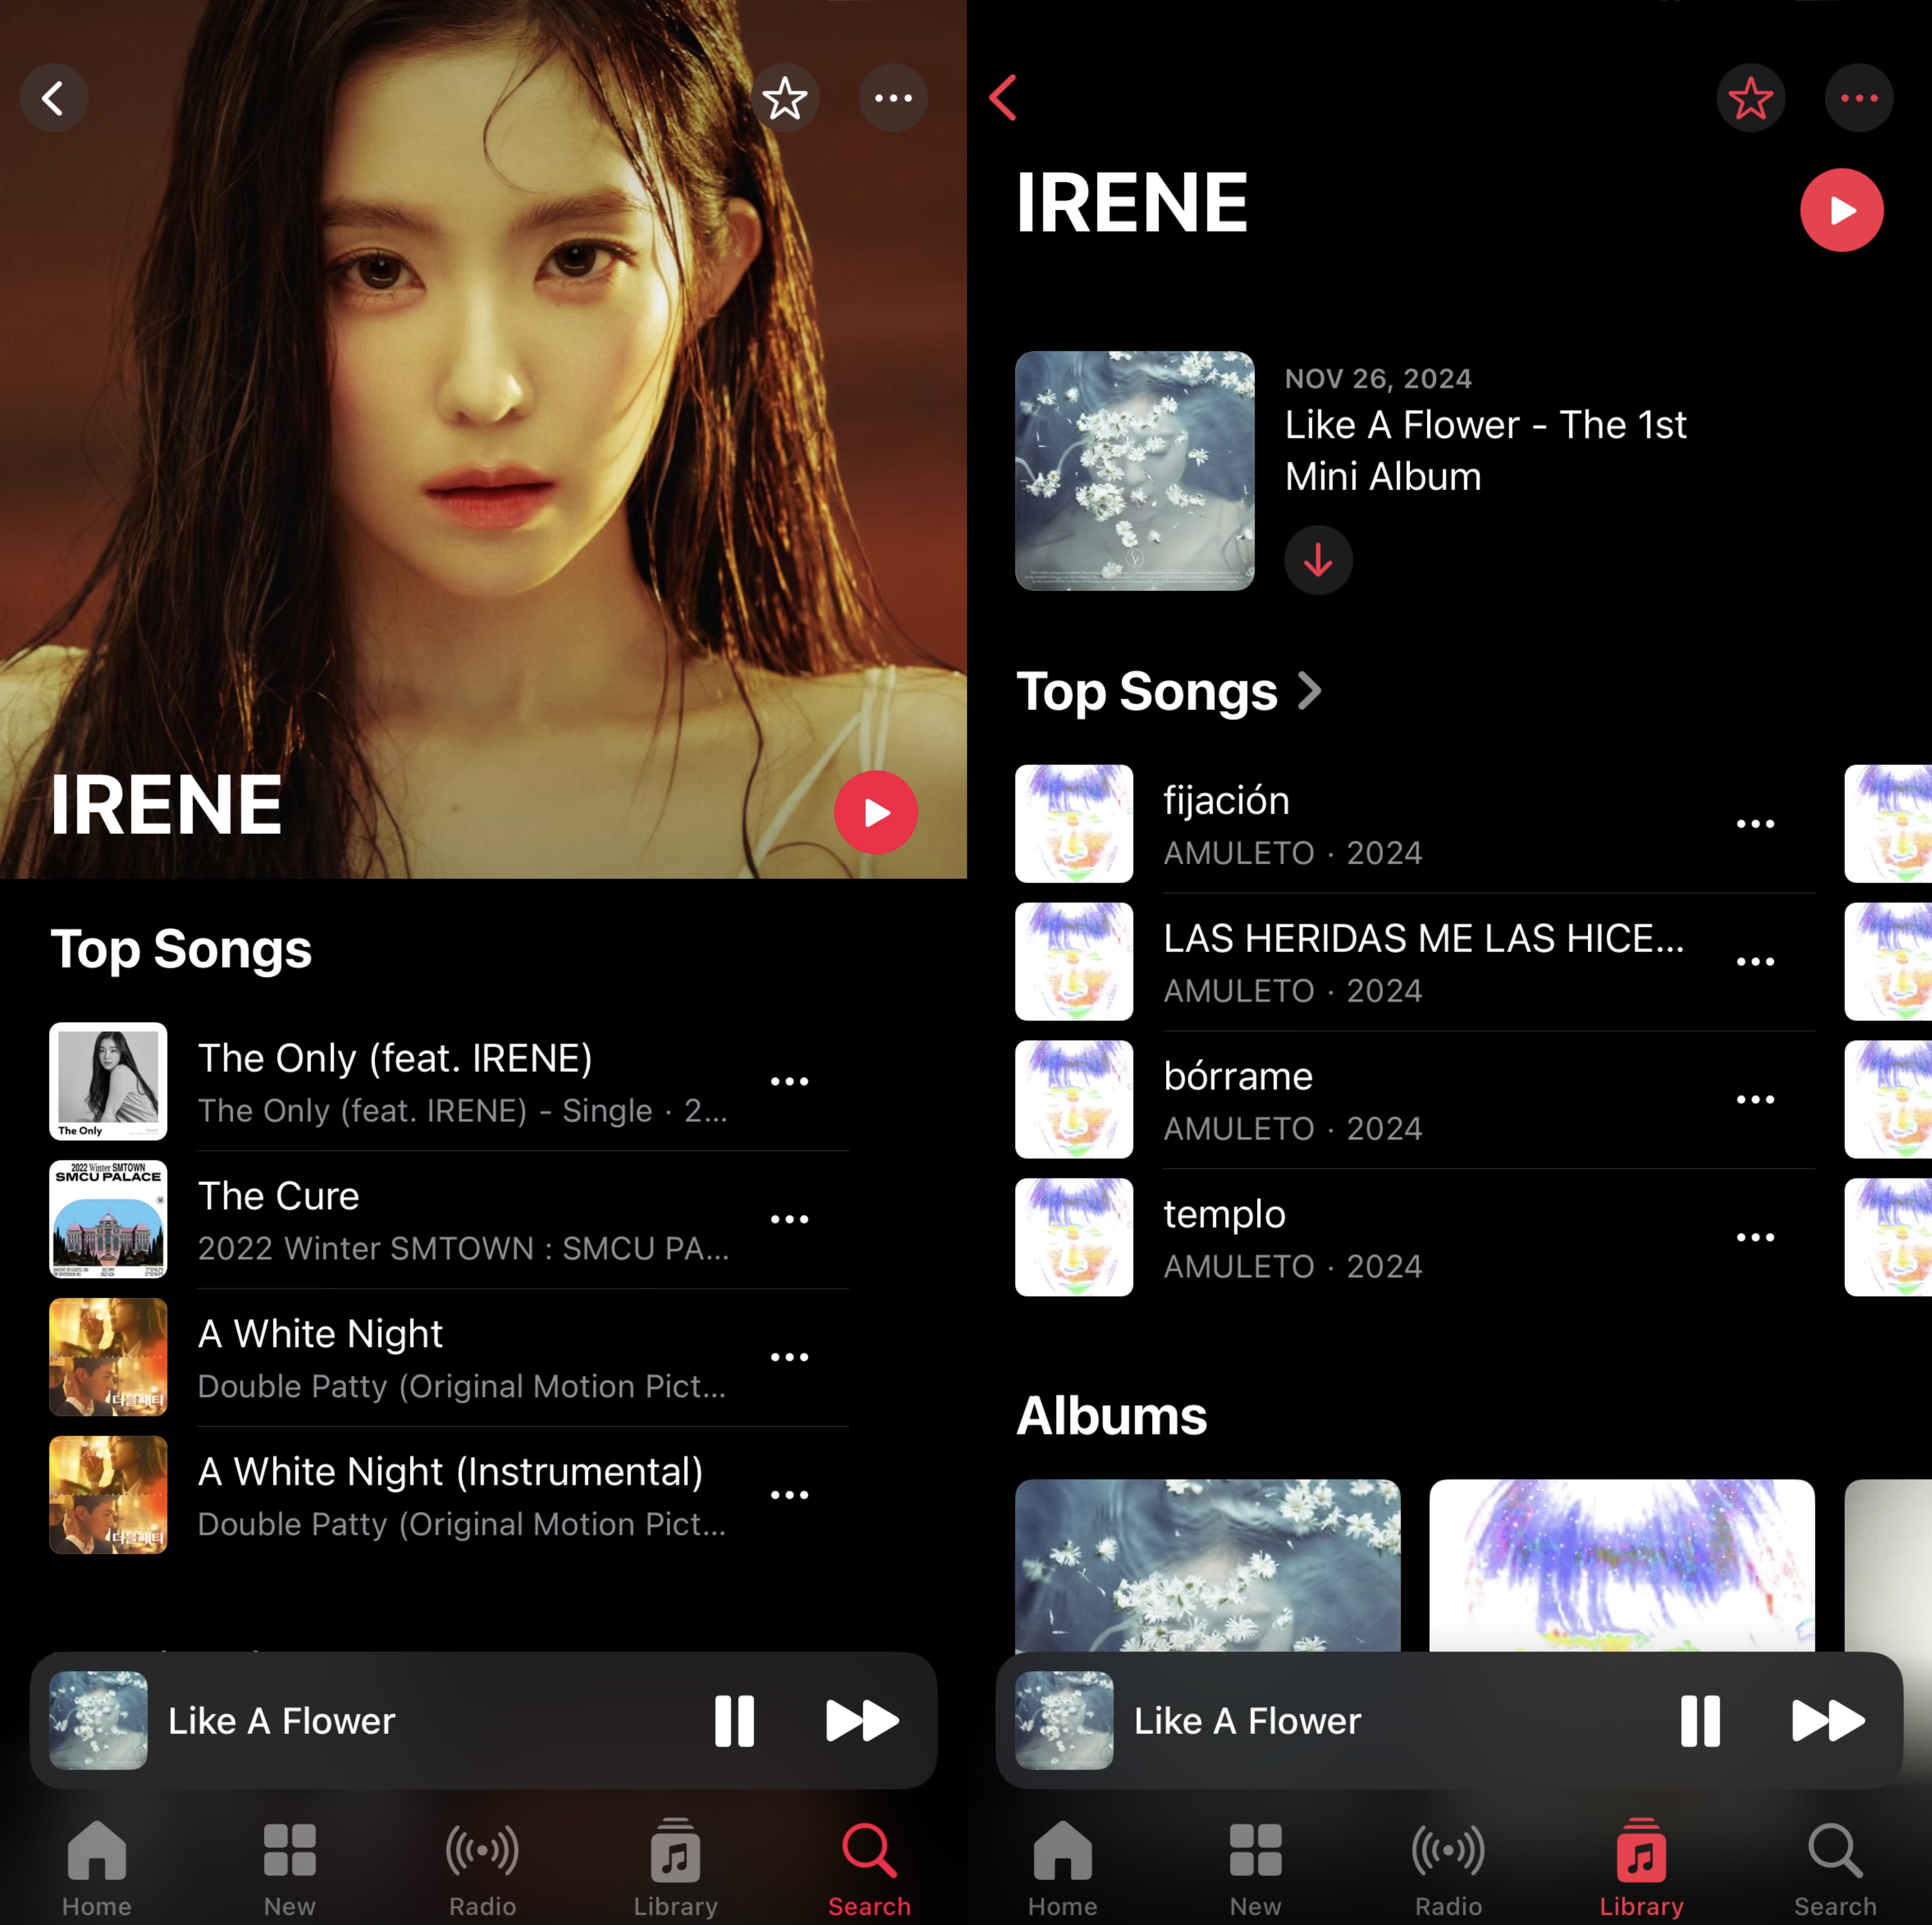
Task: Play IRENE from the right red play button
Action: tap(1841, 210)
